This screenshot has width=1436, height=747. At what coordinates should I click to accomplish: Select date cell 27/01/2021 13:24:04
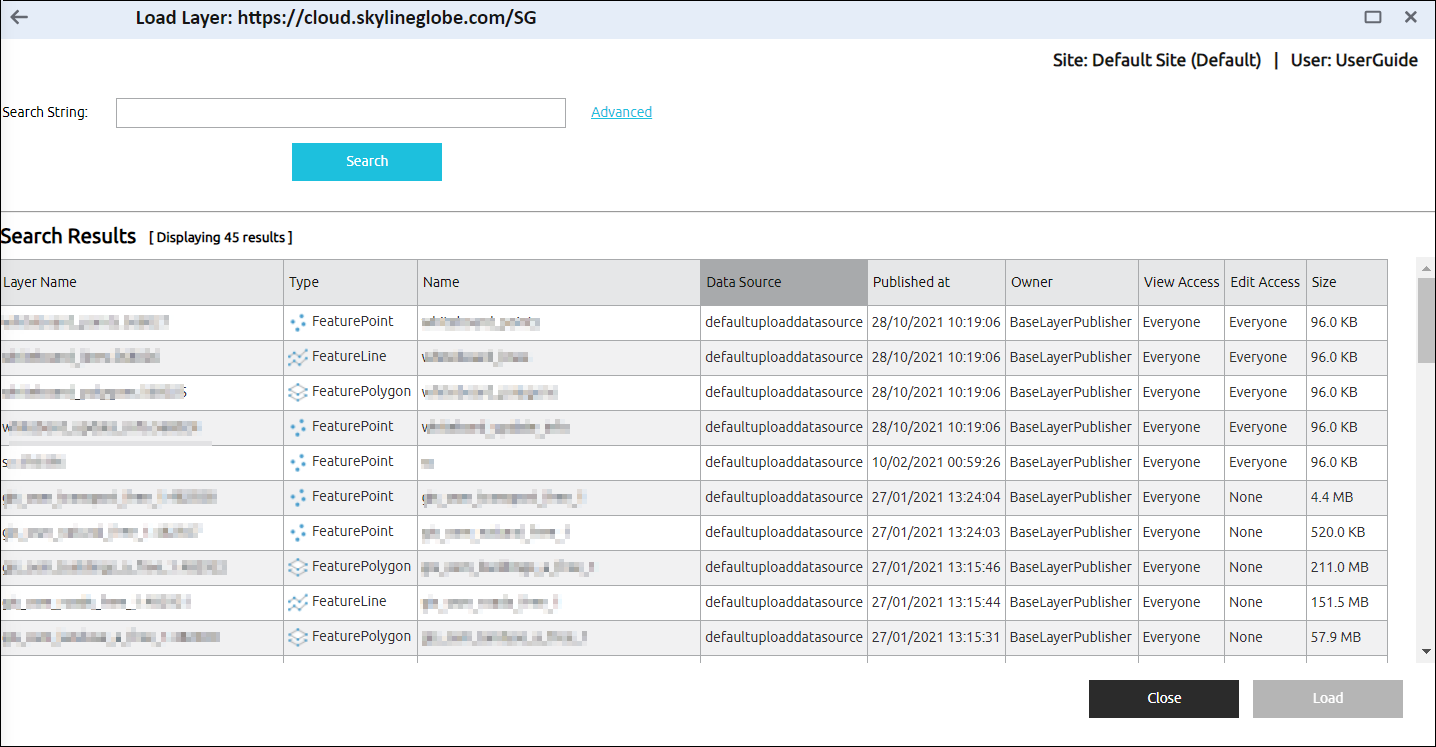(x=936, y=497)
